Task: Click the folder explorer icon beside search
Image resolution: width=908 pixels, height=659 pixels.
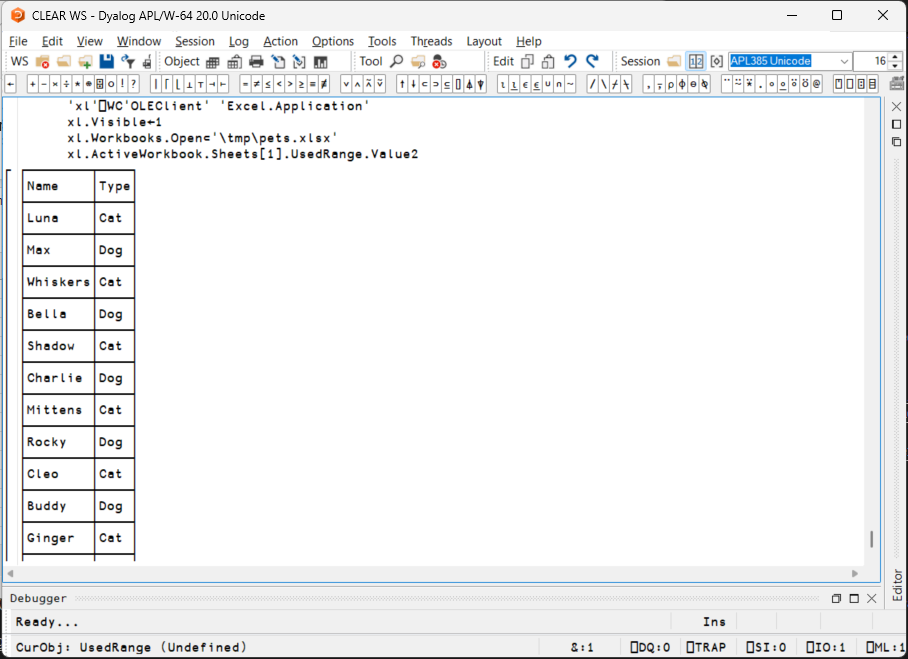Action: point(418,61)
